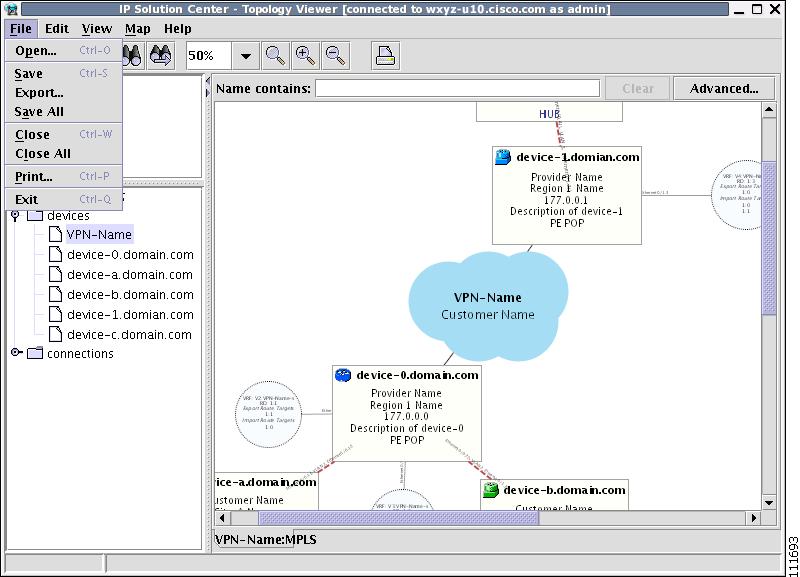Click the vertical scrollbar thumb beside the map
The image size is (800, 577).
point(769,238)
